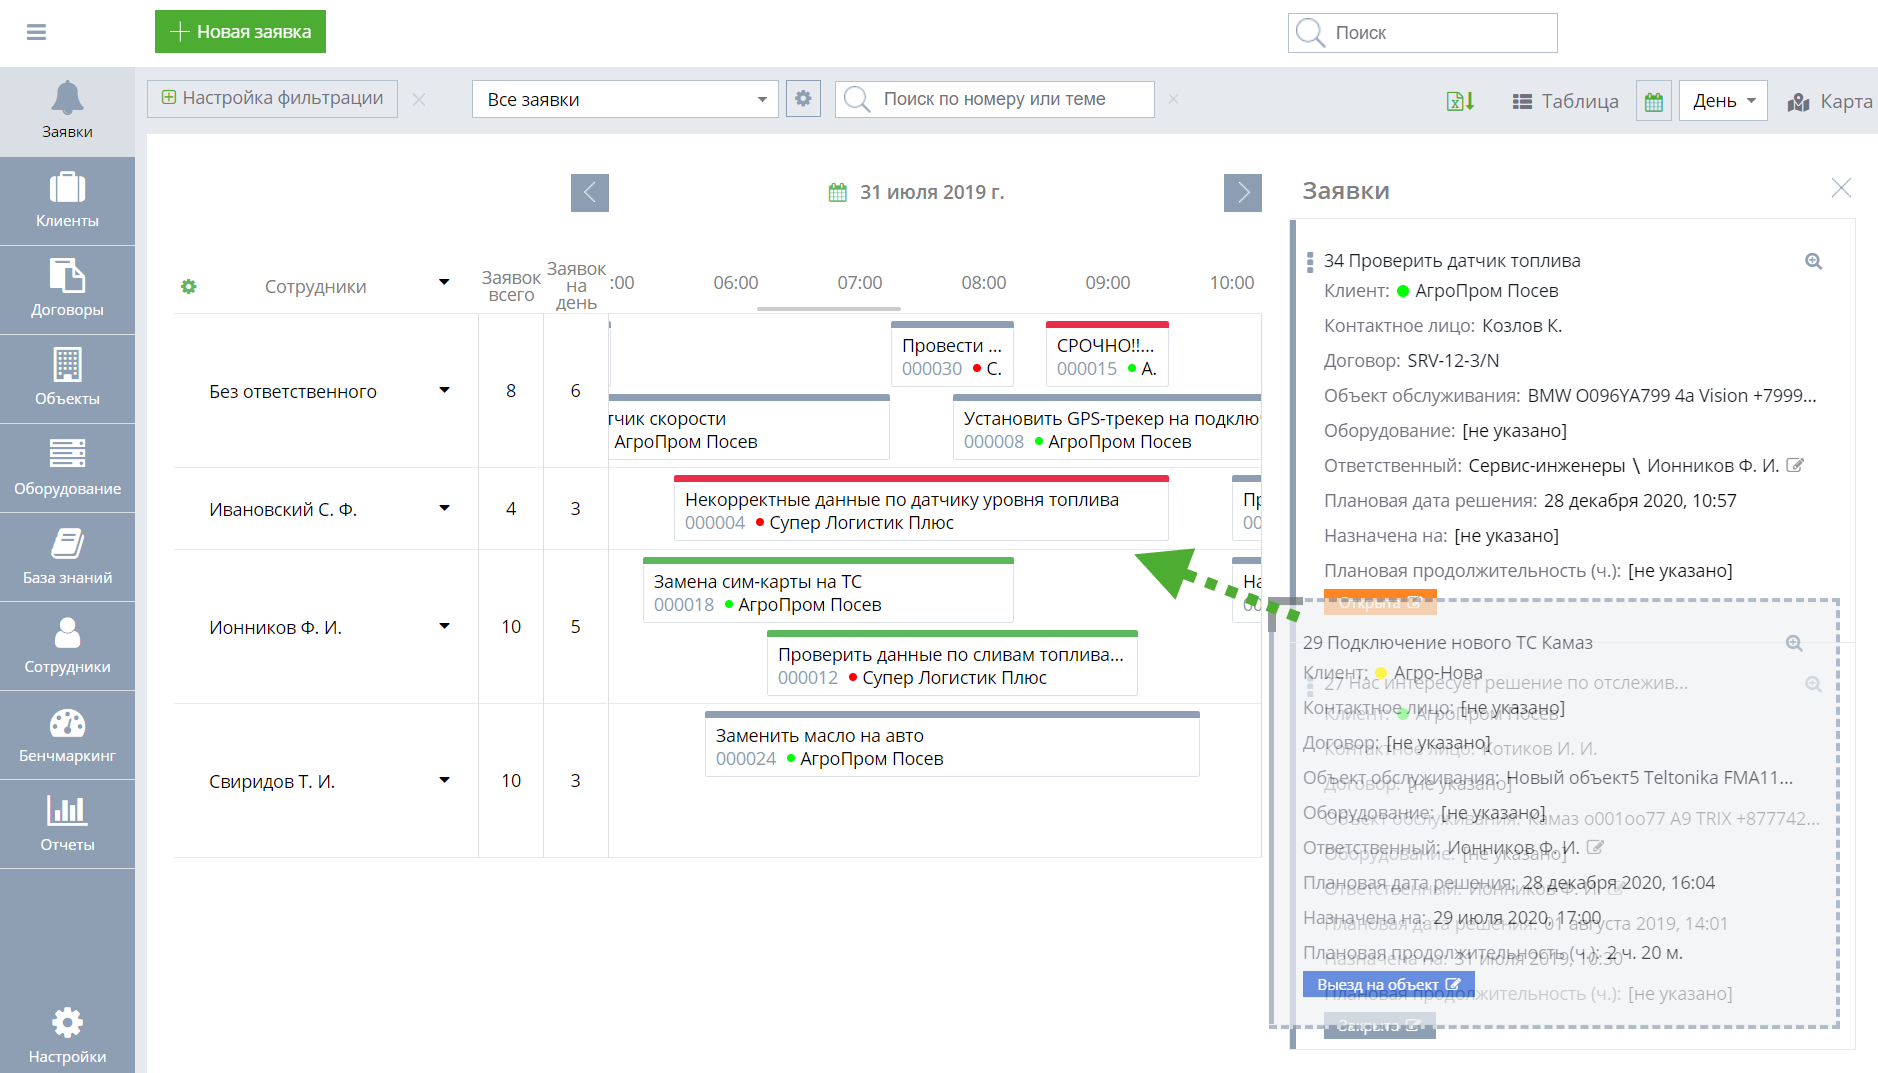Open request 000004 Некорректные данные card
1878x1073 pixels.
click(x=921, y=508)
